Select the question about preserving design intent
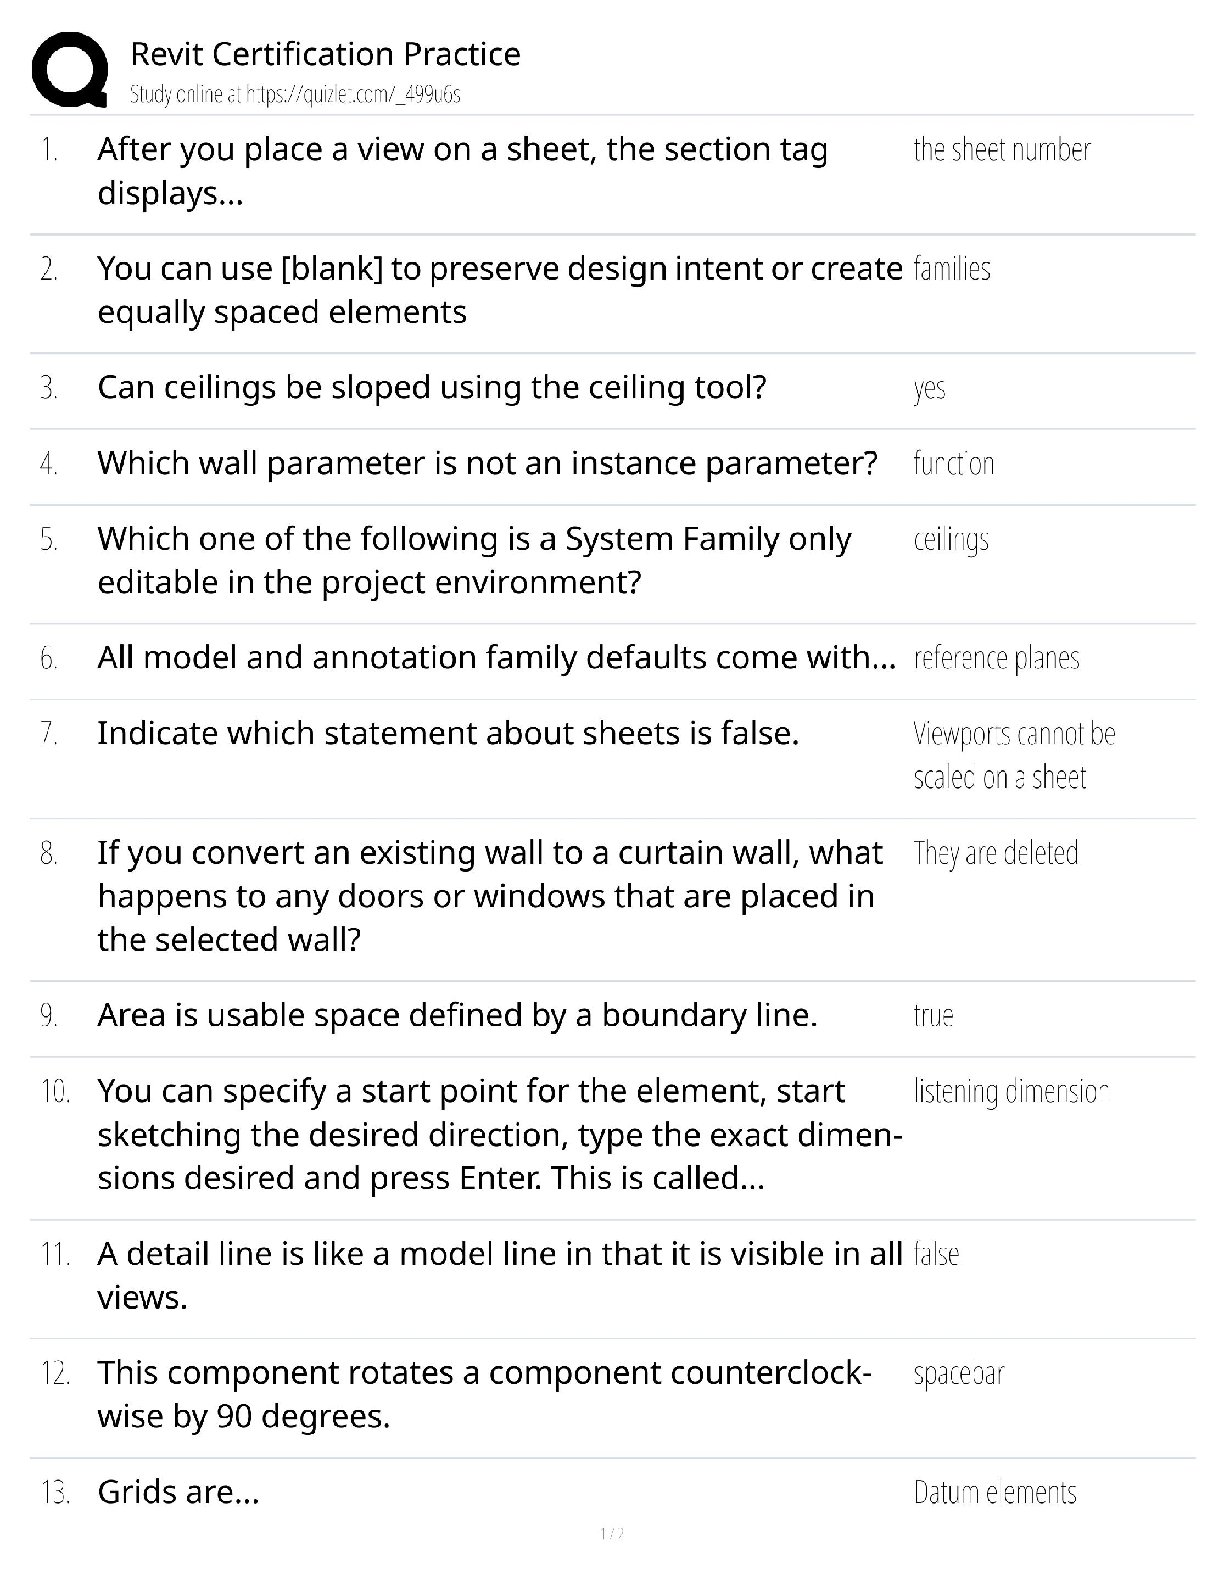The width and height of the screenshot is (1224, 1584). point(499,290)
